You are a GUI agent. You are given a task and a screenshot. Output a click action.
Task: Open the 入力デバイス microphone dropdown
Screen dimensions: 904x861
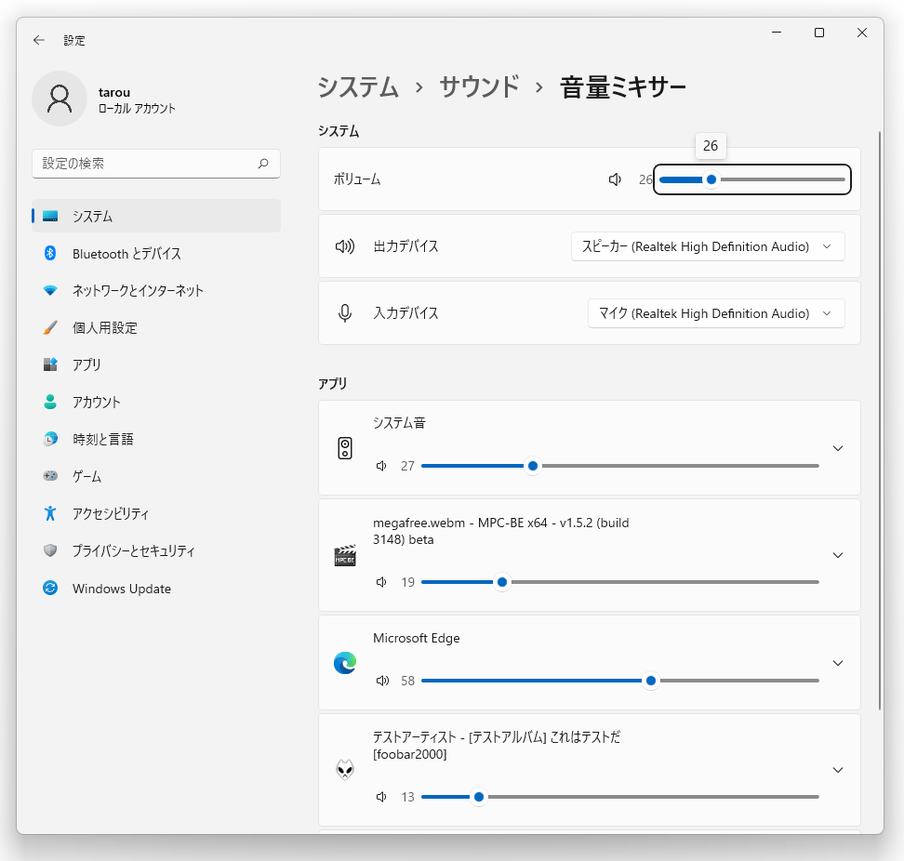tap(717, 314)
